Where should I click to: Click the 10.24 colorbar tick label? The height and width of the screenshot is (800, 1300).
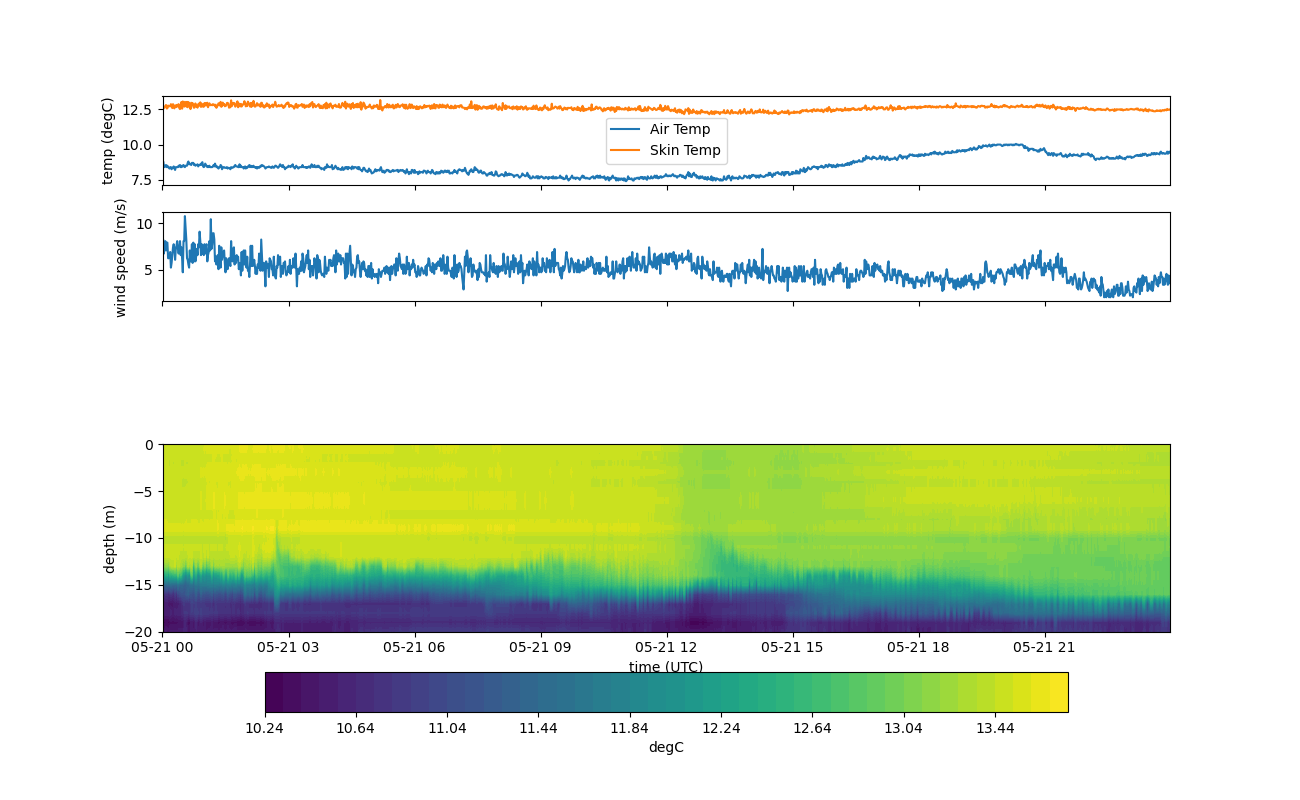pos(265,728)
